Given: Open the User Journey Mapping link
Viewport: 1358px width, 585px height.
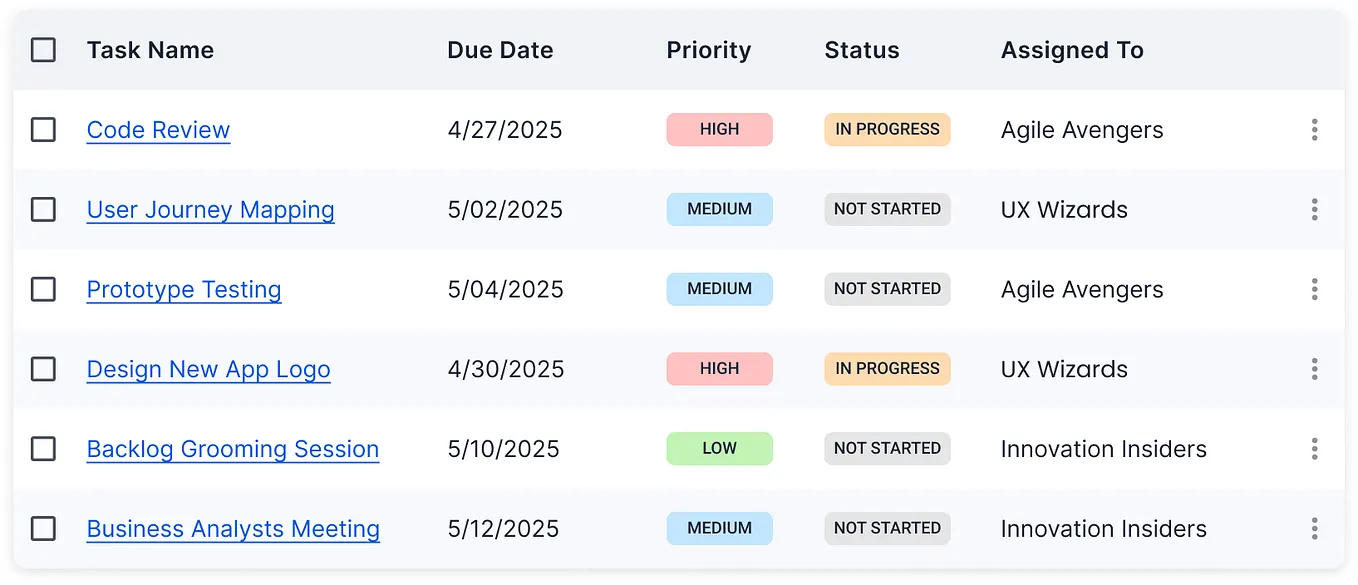Looking at the screenshot, I should (210, 210).
